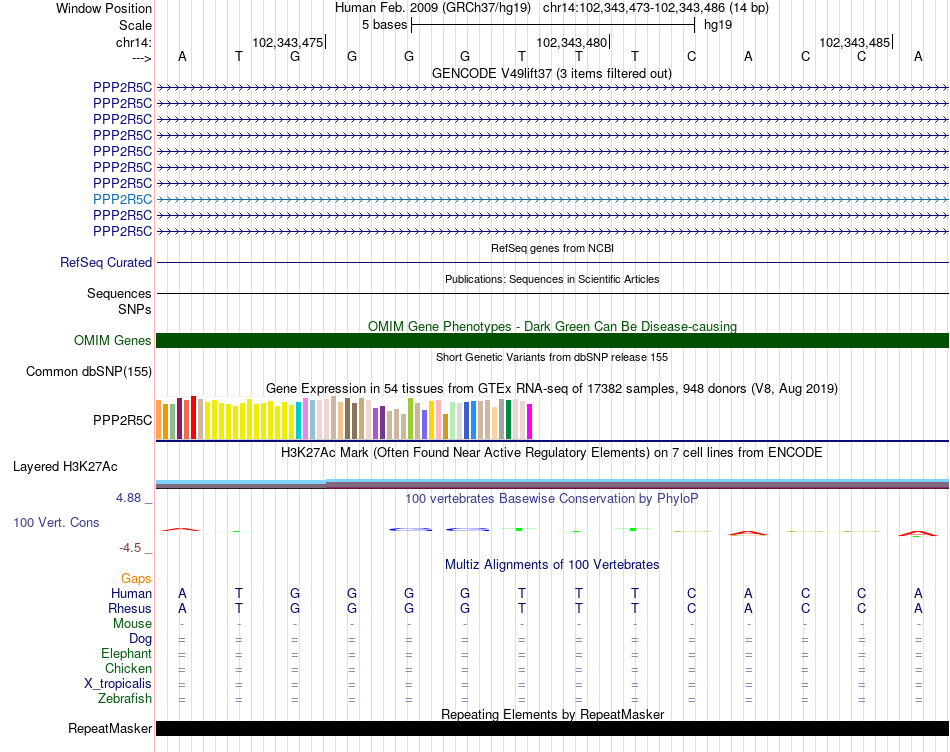Click the Zebrafish alignment row label

(125, 698)
